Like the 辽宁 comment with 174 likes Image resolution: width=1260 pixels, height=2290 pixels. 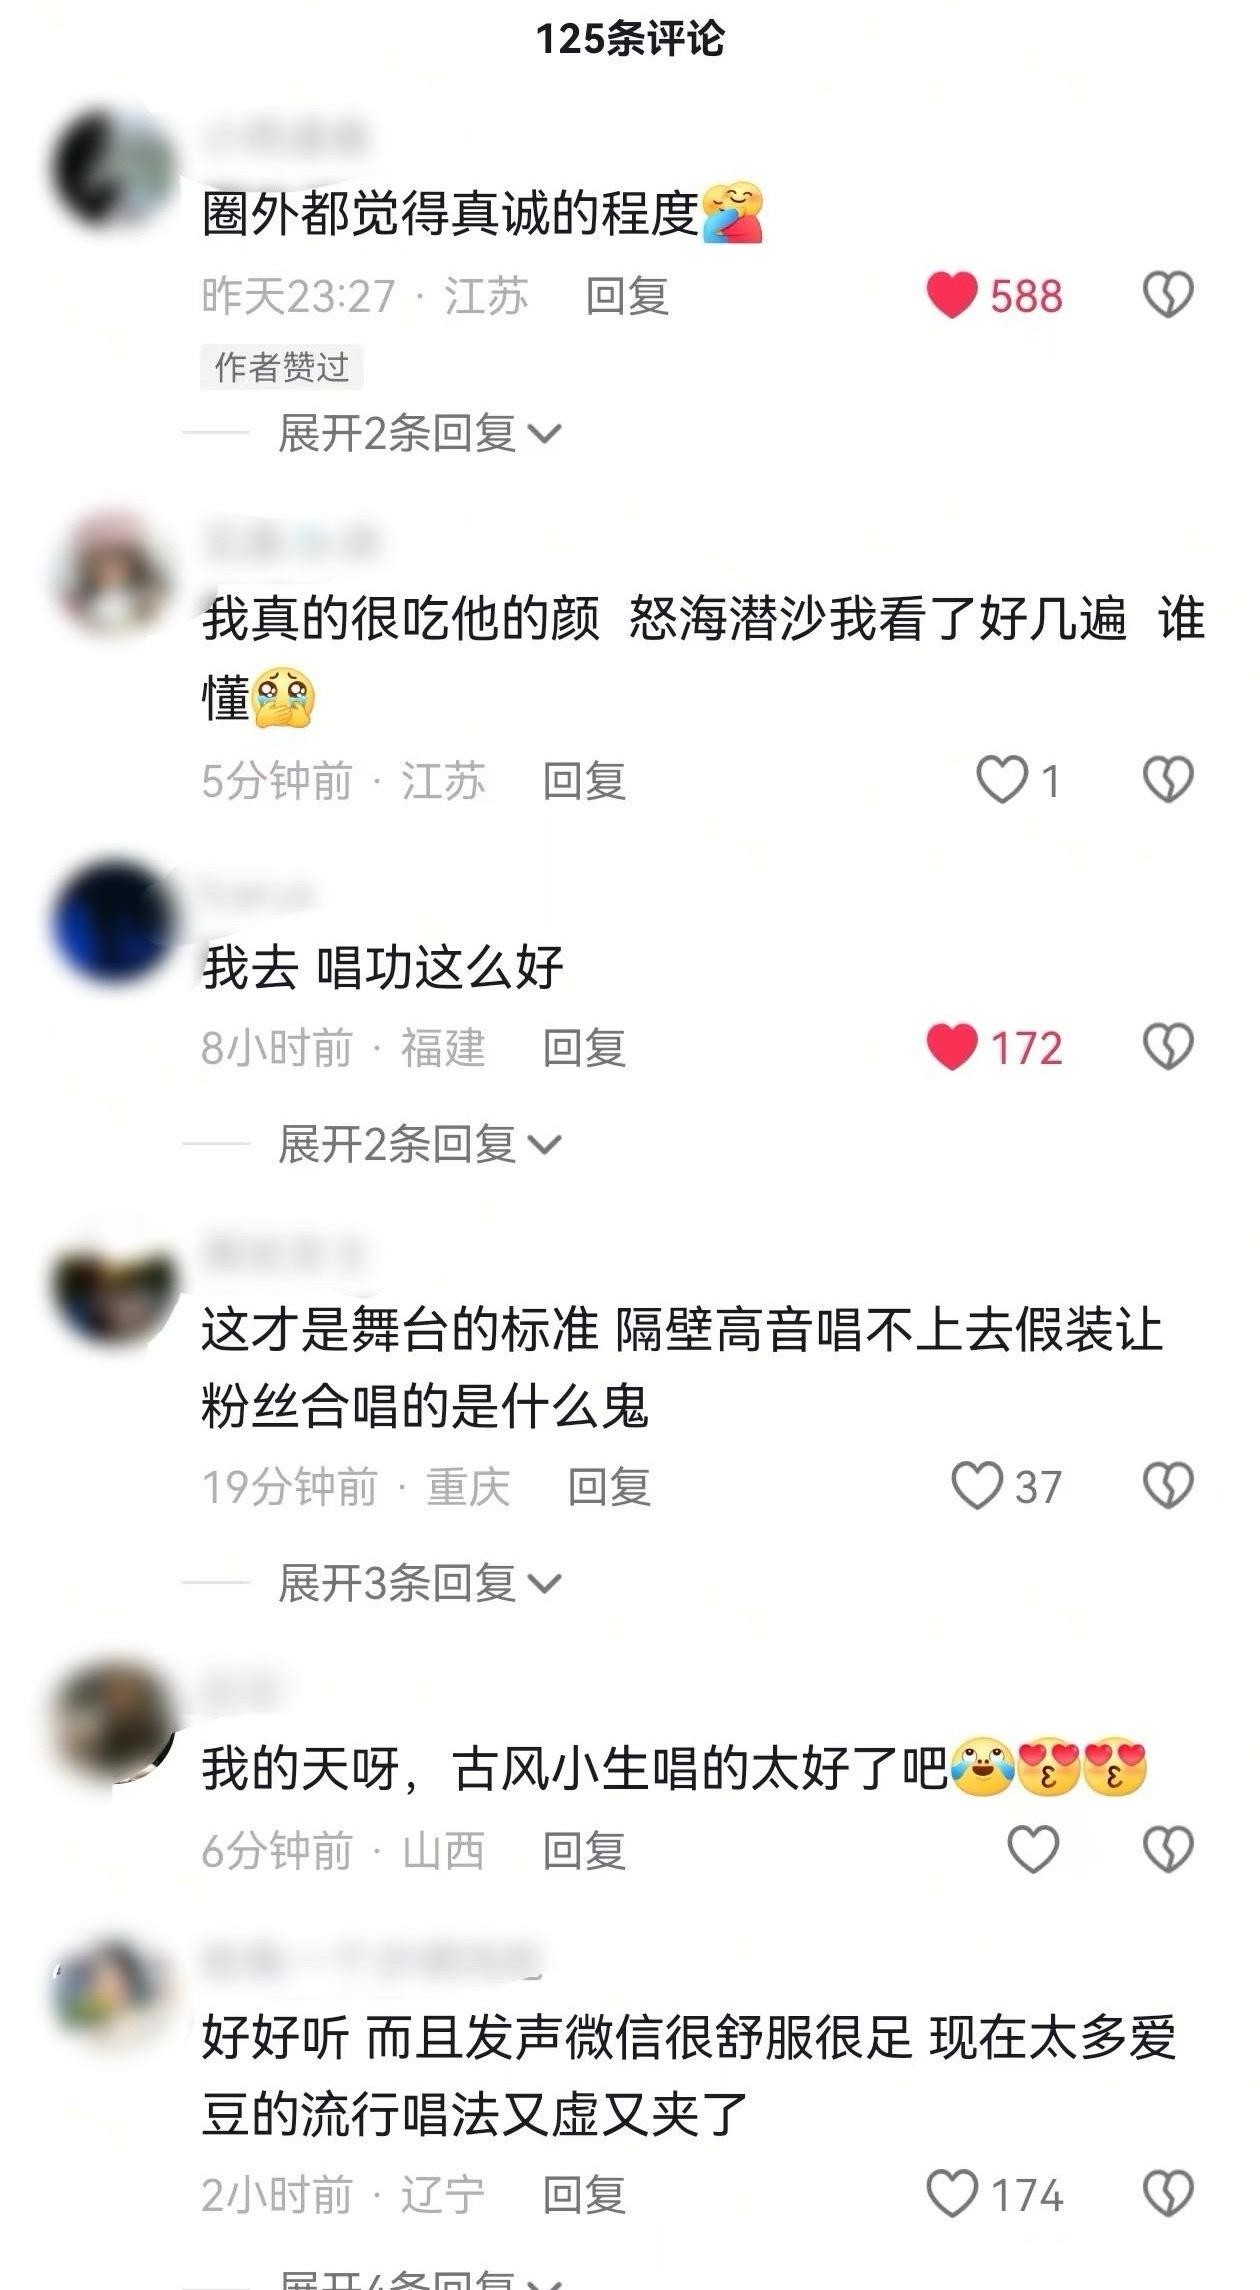click(952, 2194)
